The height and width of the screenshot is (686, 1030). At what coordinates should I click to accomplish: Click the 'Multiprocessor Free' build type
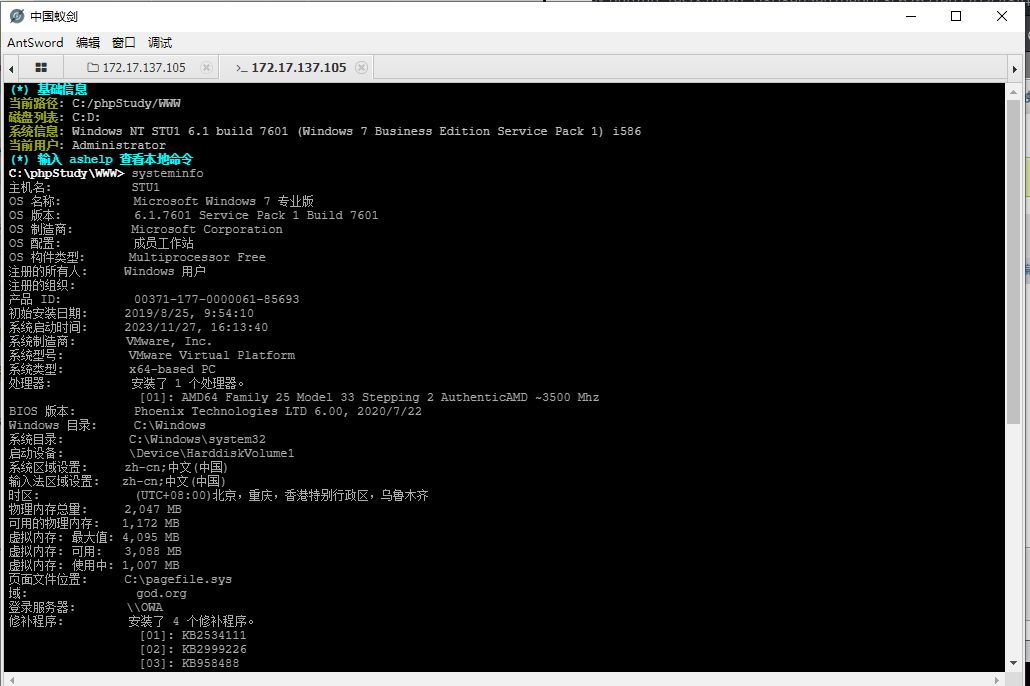tap(197, 258)
